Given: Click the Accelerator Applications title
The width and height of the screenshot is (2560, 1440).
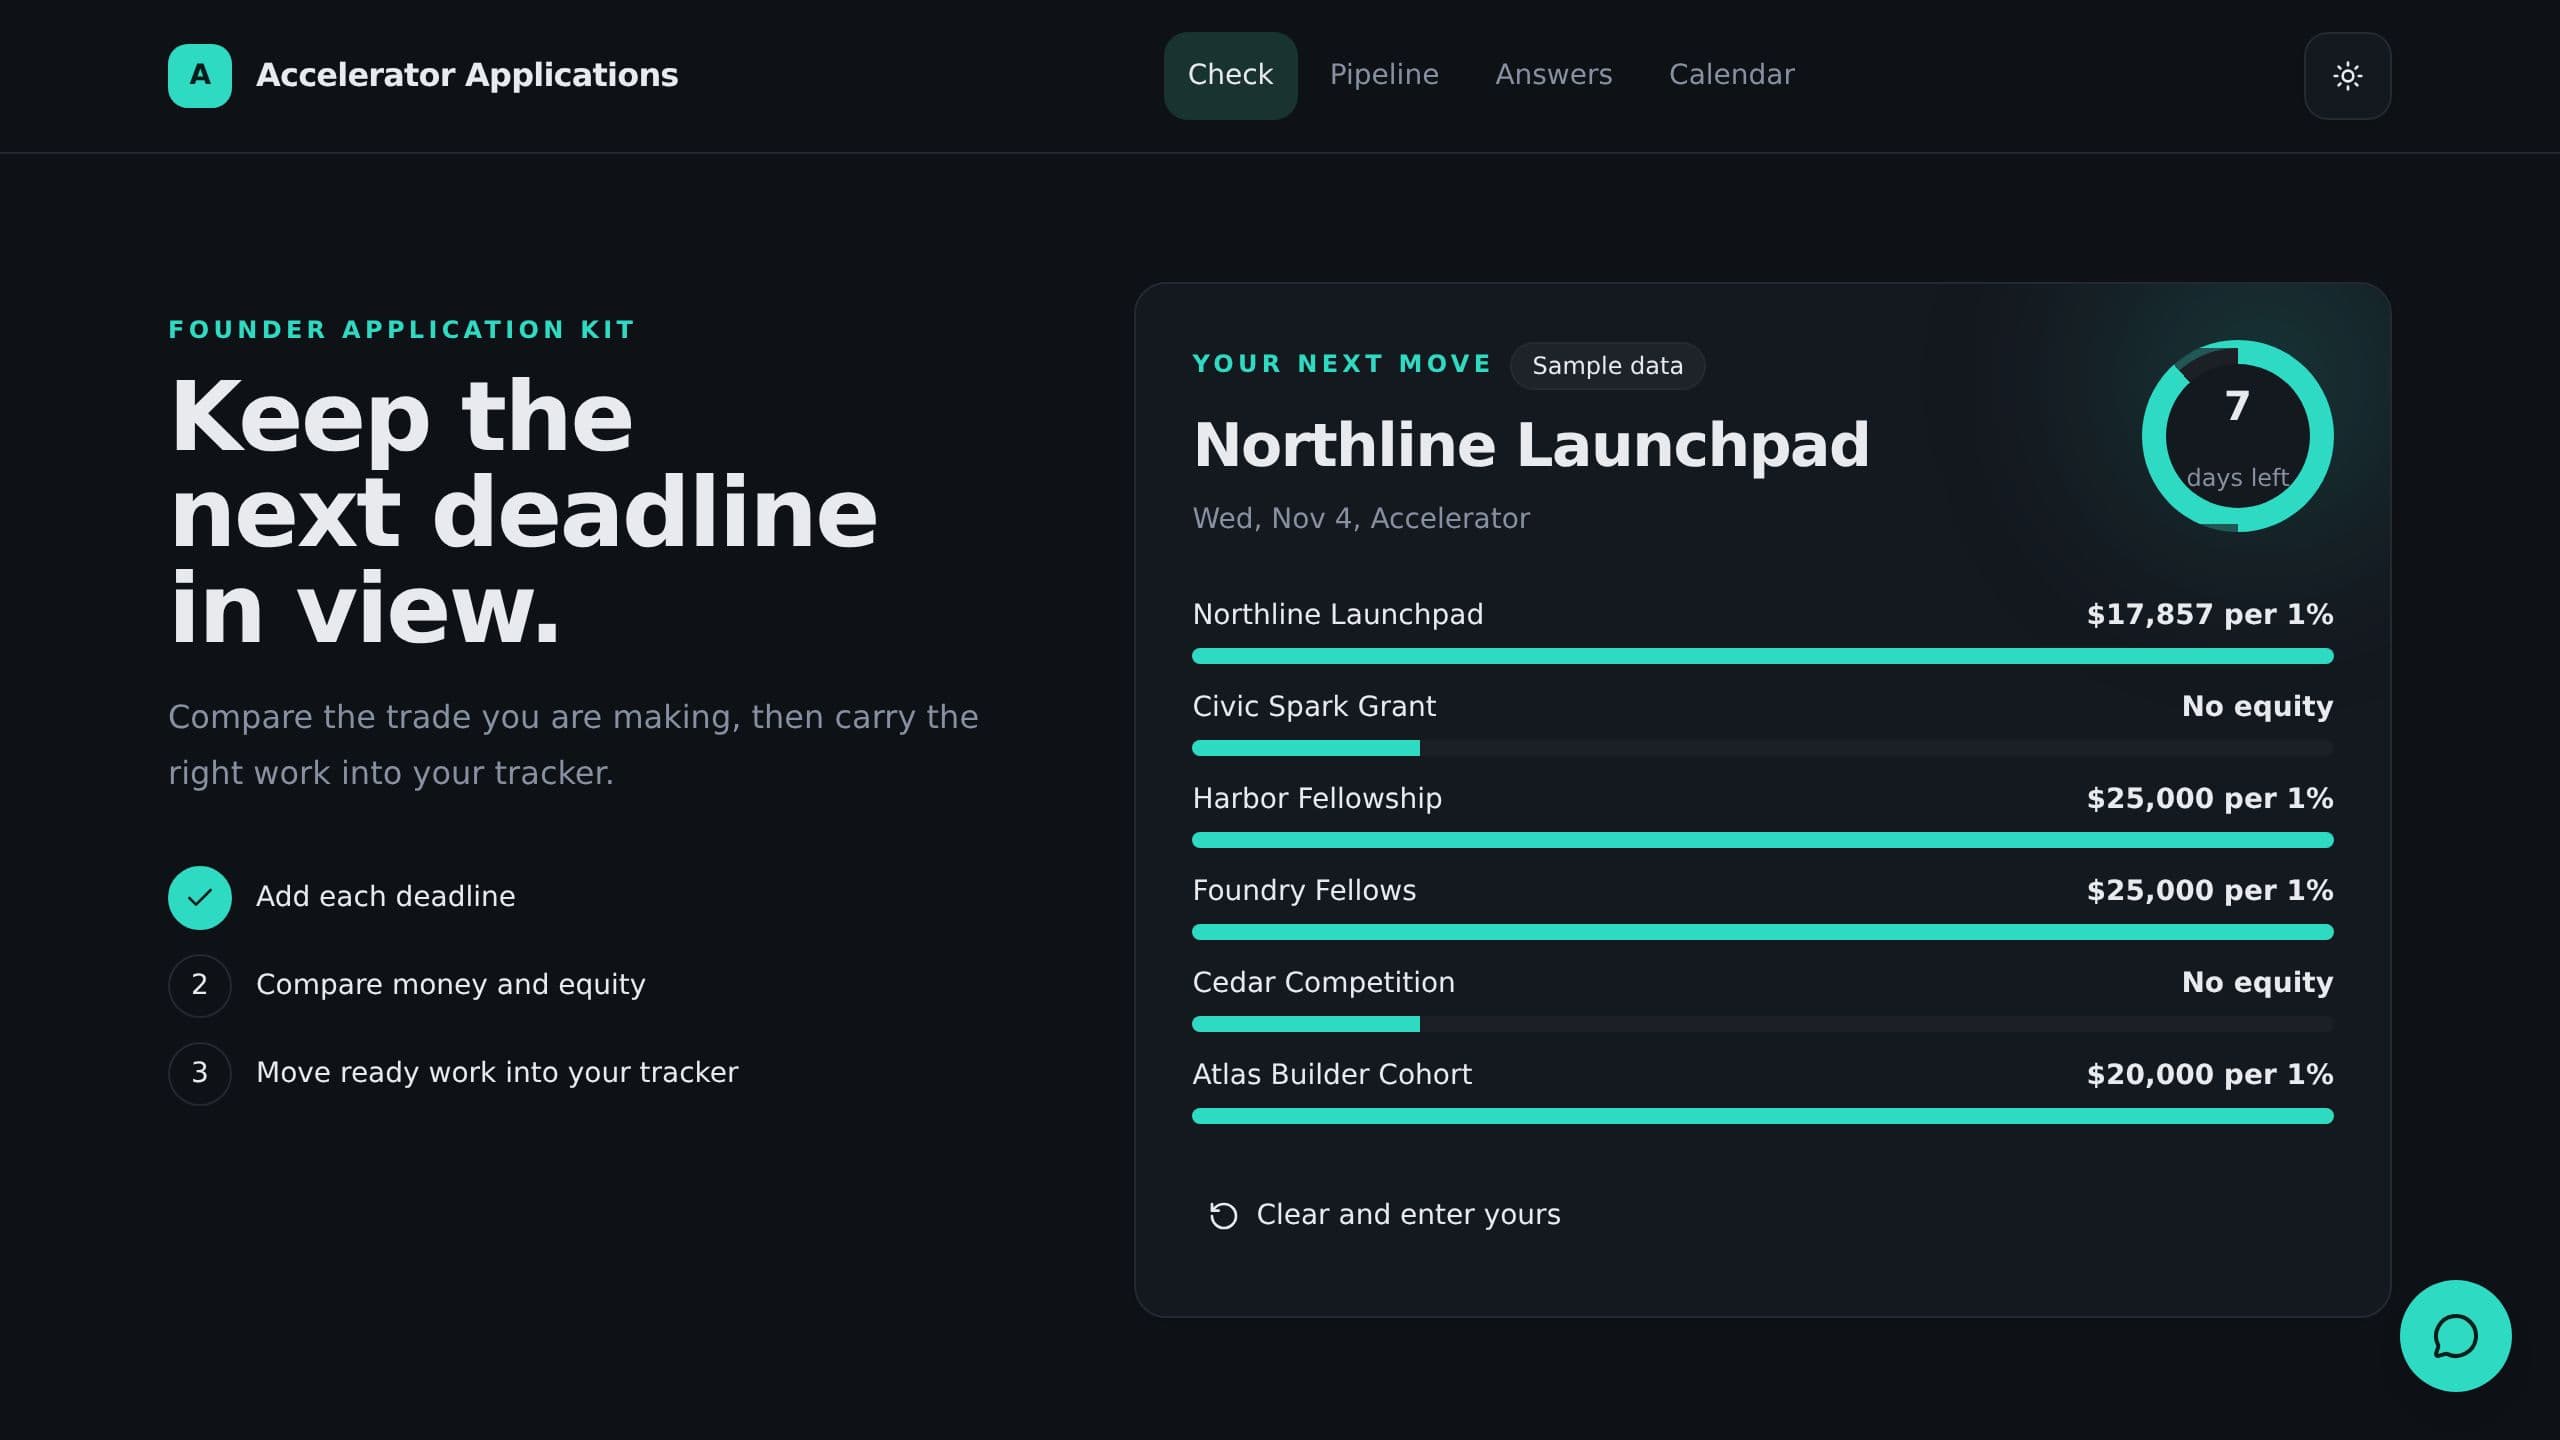Looking at the screenshot, I should coord(467,75).
